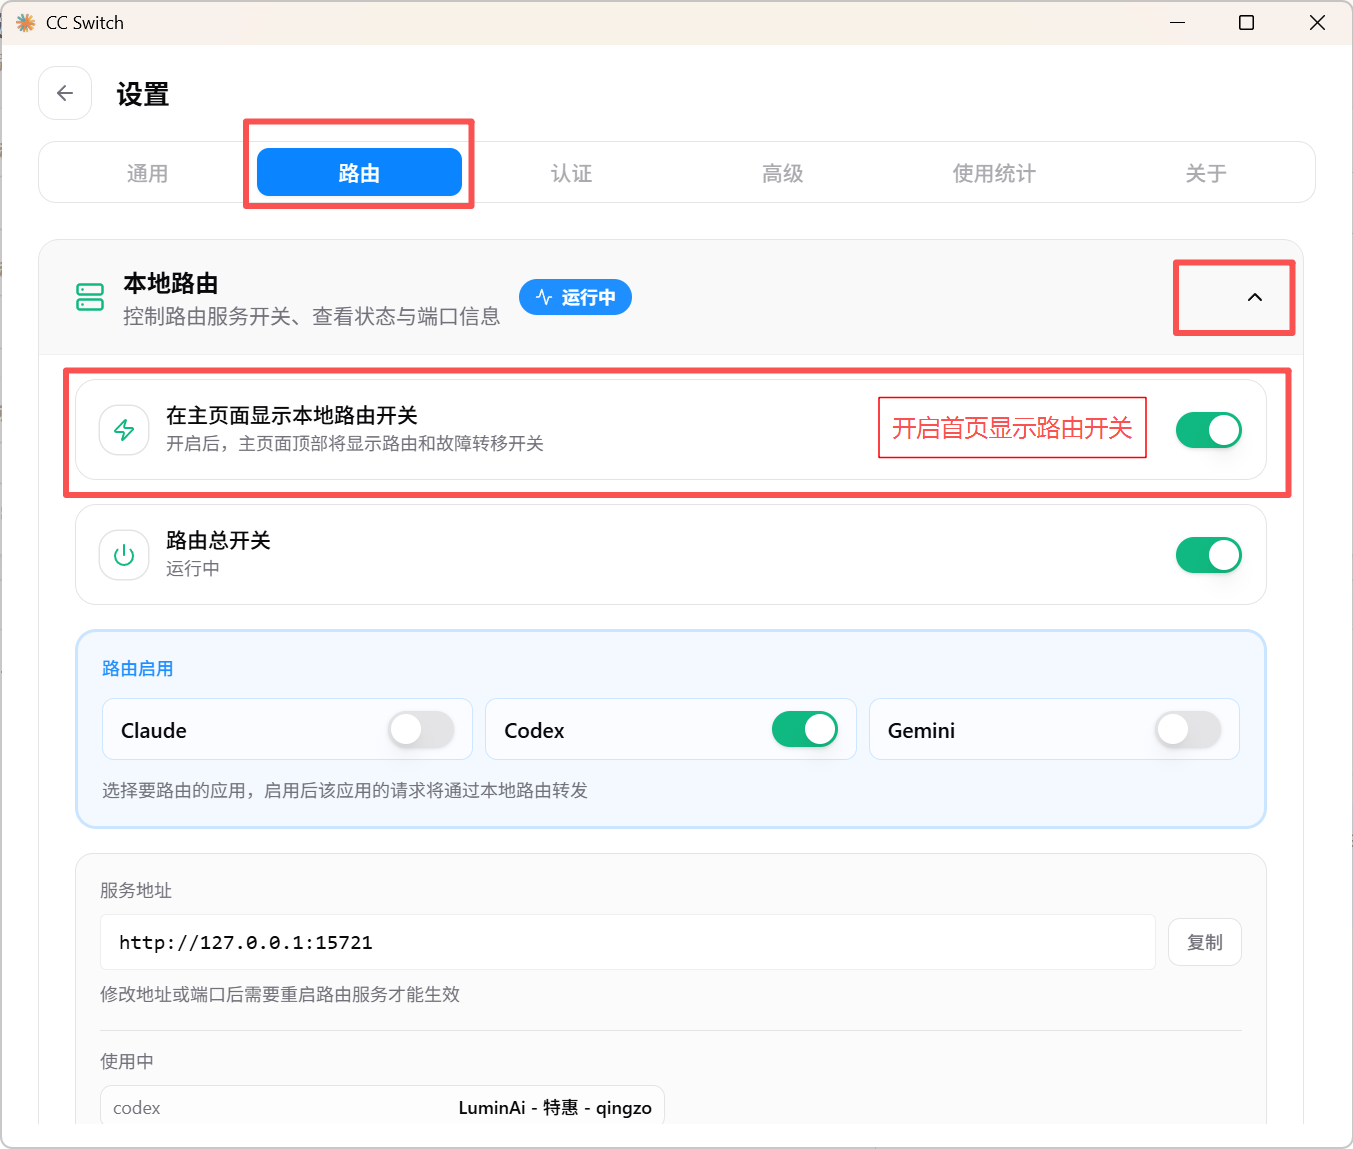The image size is (1353, 1149).
Task: Toggle 在主页面显示本地路由开关 switch
Action: [1208, 430]
